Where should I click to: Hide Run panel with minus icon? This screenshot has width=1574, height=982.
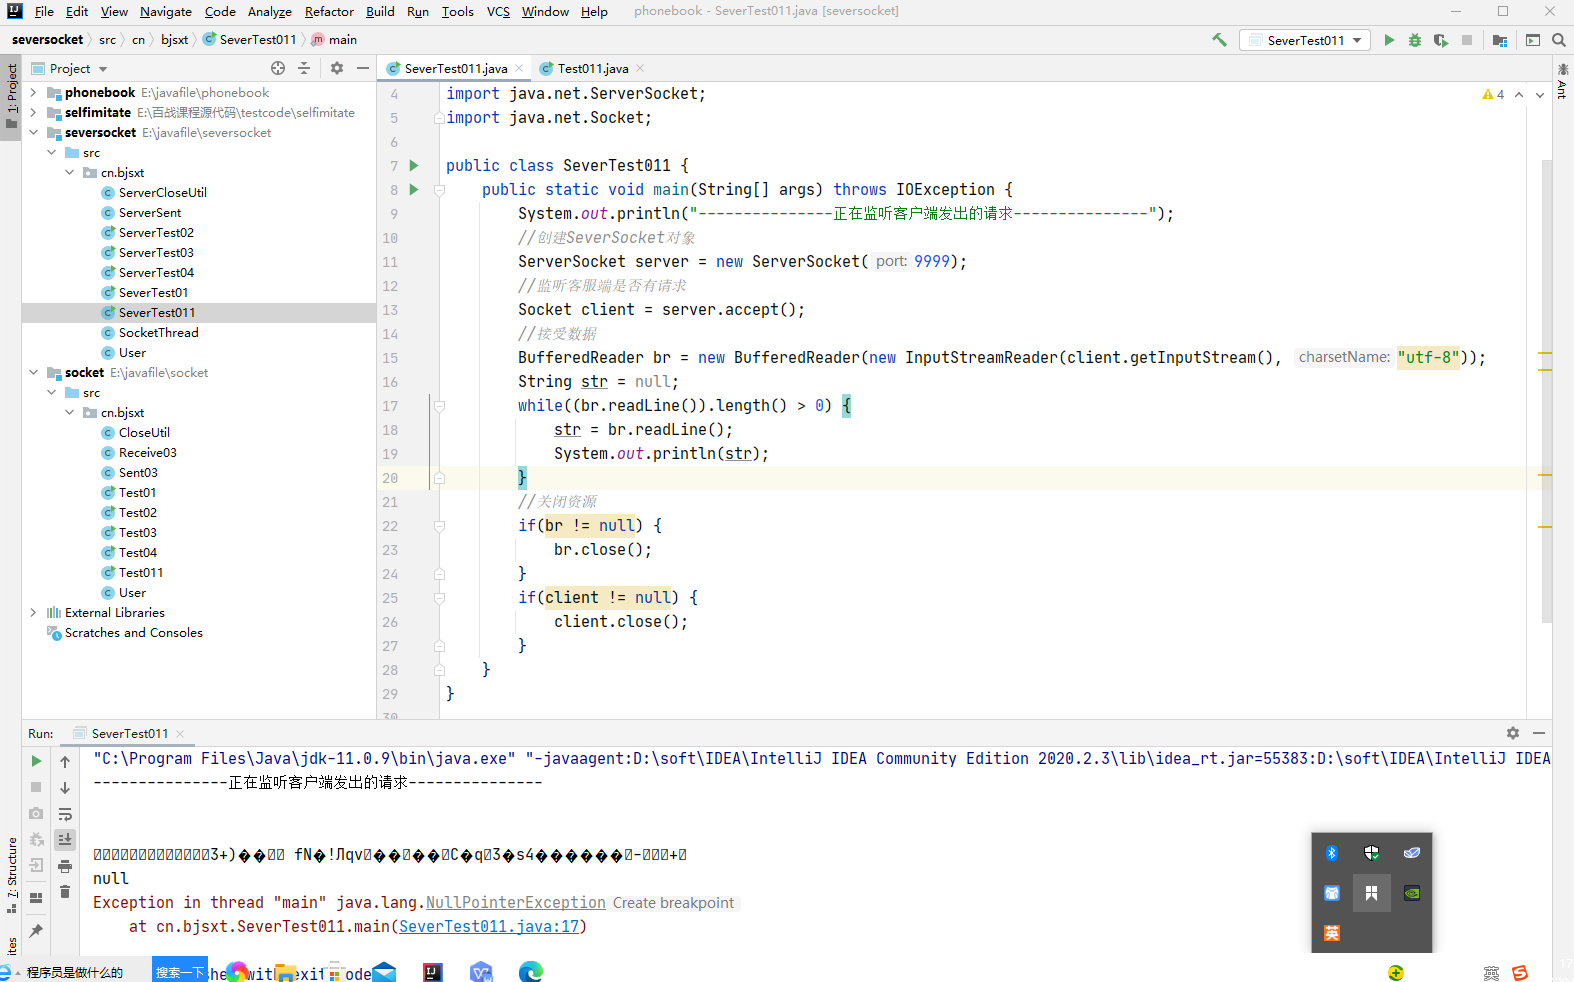1539,733
